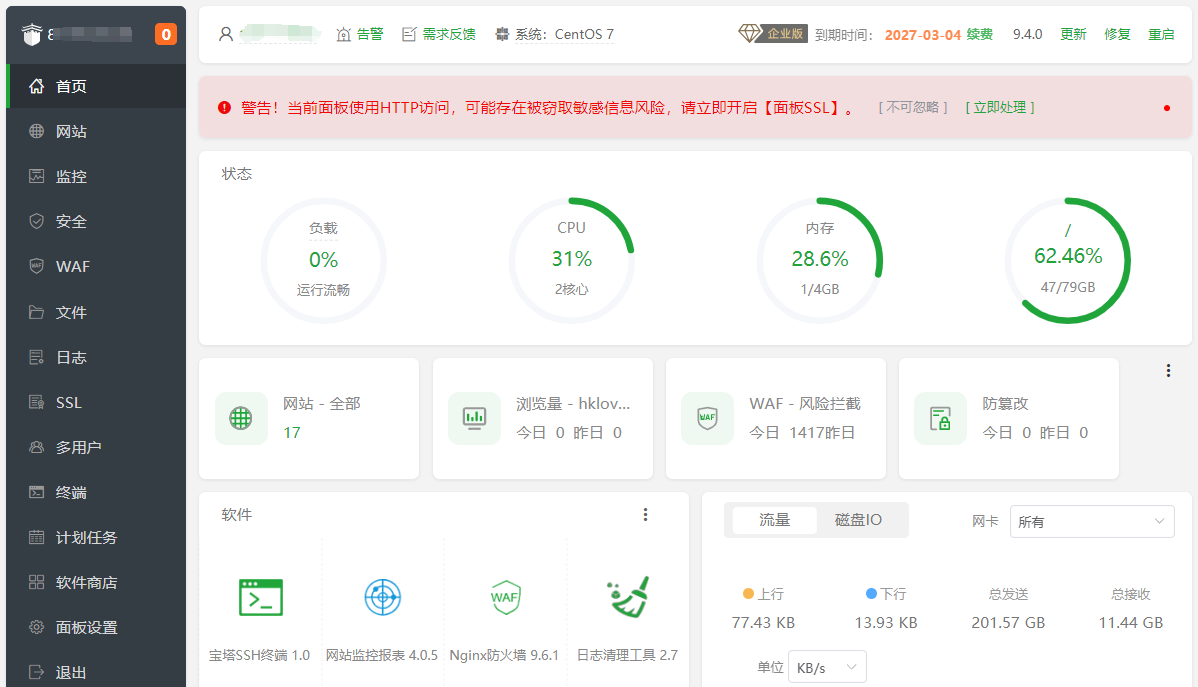1198x687 pixels.
Task: Toggle the 上行 legend dot
Action: click(x=749, y=594)
